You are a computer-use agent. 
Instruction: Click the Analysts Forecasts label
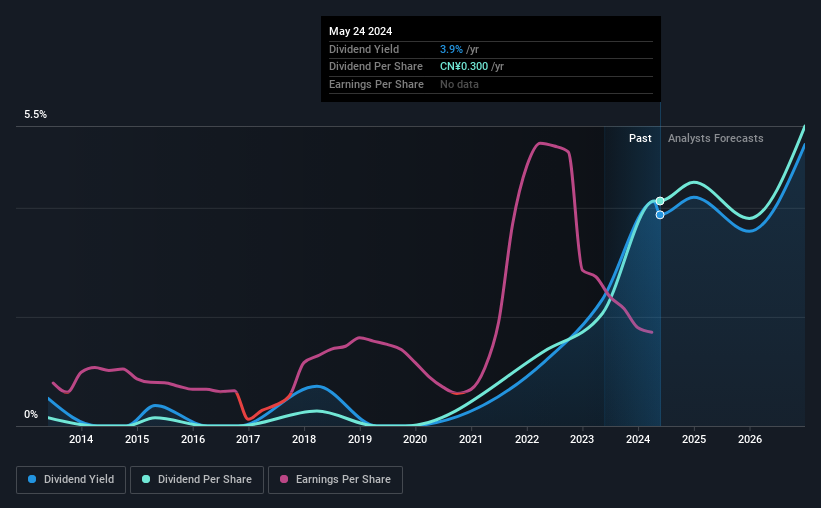[715, 138]
